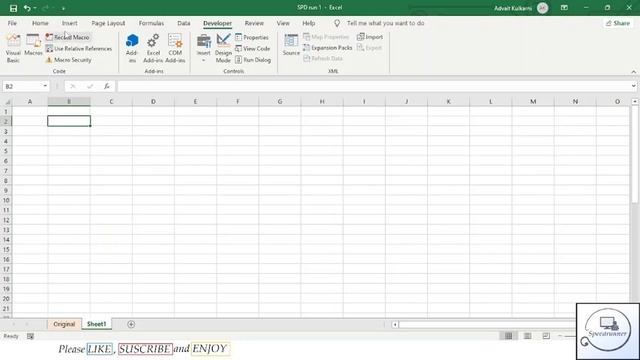Screen dimensions: 640x360
Task: Open the File tab
Action: pyautogui.click(x=12, y=23)
